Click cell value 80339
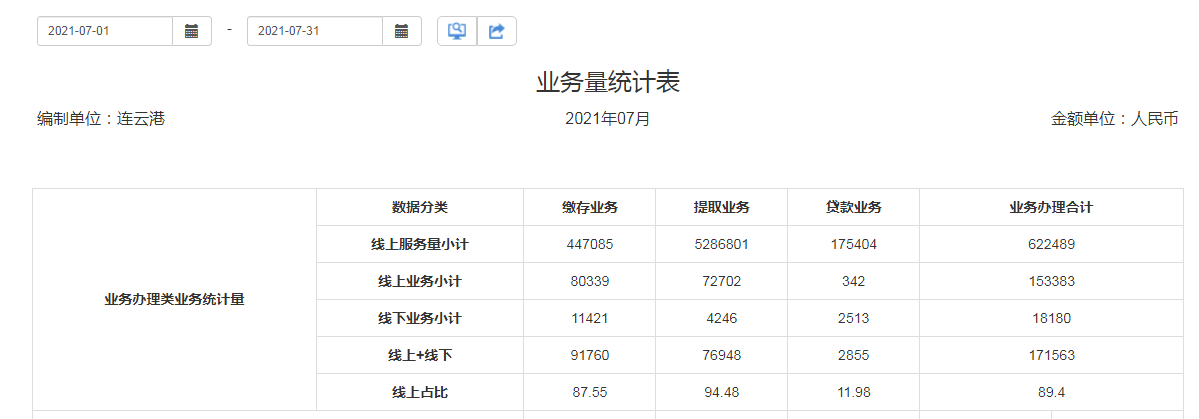 590,281
